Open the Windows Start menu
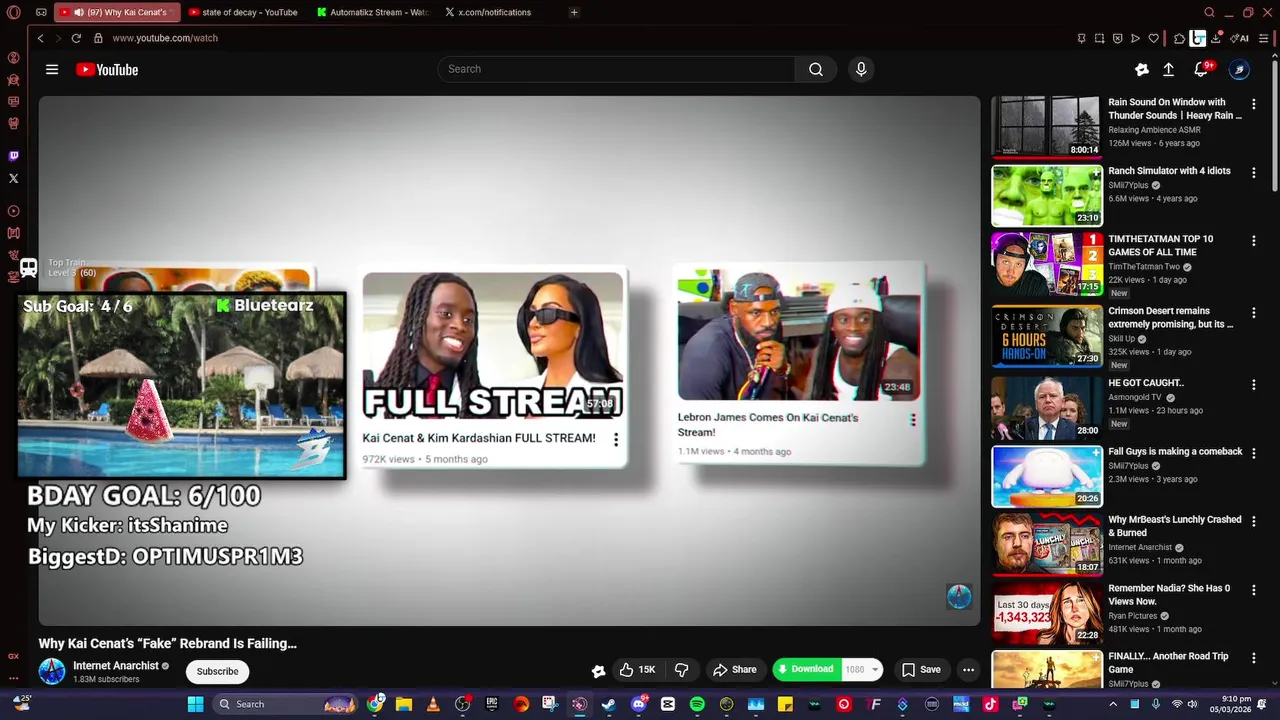The height and width of the screenshot is (720, 1280). tap(195, 704)
